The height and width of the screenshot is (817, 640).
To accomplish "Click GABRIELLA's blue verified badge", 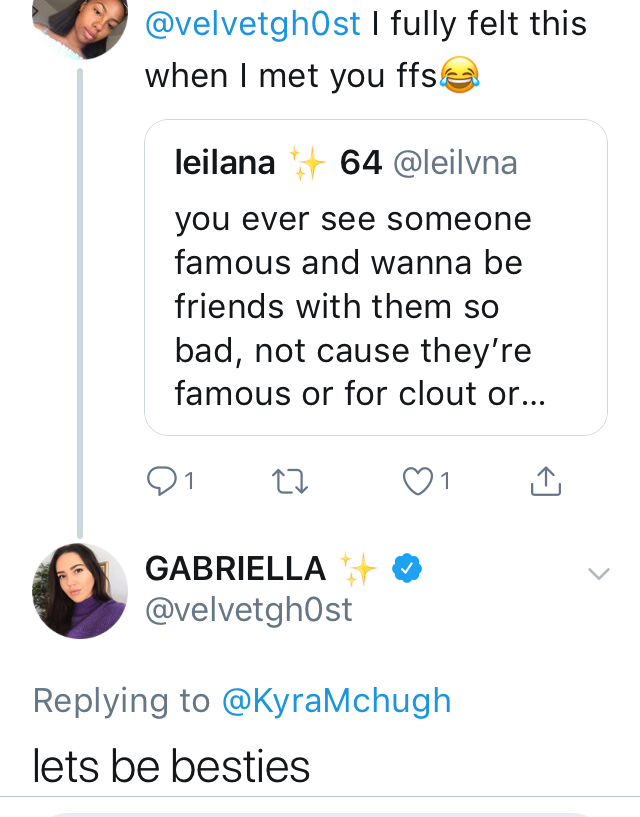I will pos(405,569).
